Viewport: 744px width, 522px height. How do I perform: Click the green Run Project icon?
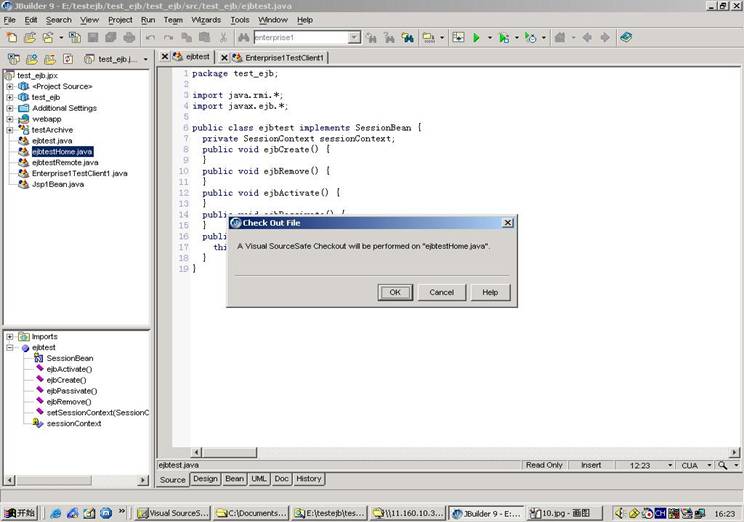(476, 37)
